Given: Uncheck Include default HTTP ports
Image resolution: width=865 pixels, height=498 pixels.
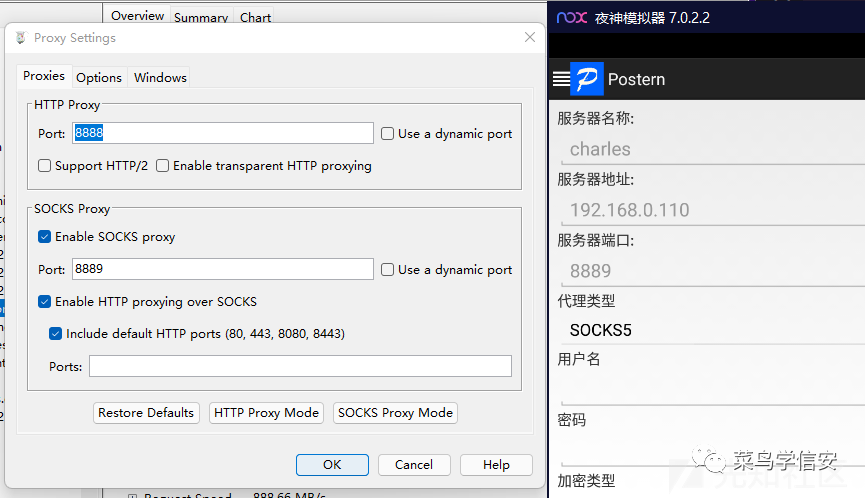Looking at the screenshot, I should [55, 334].
